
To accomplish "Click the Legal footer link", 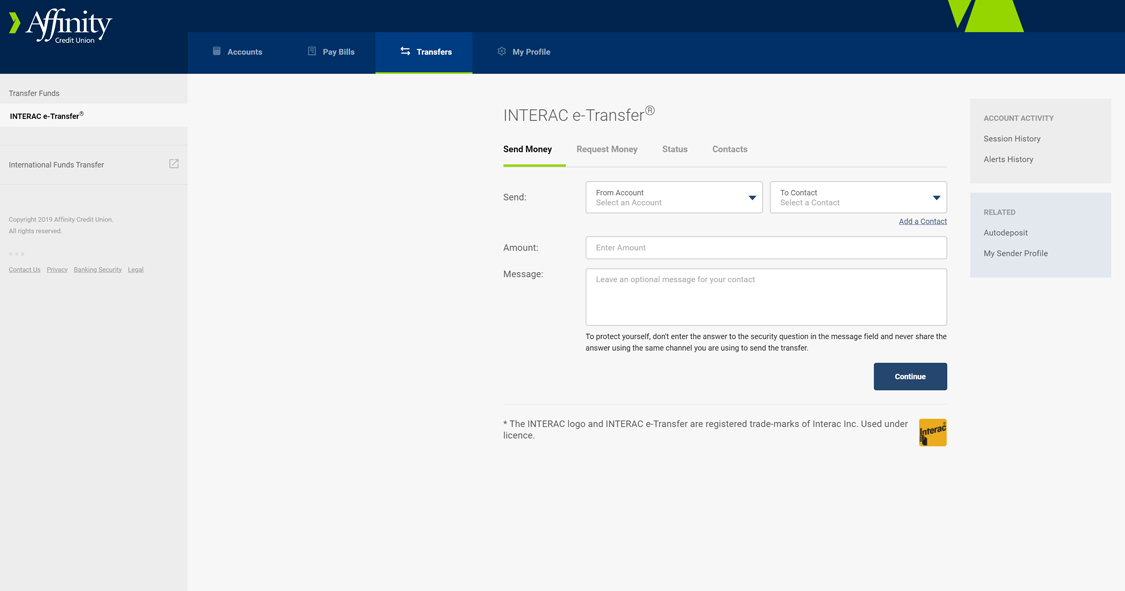I will (x=136, y=270).
